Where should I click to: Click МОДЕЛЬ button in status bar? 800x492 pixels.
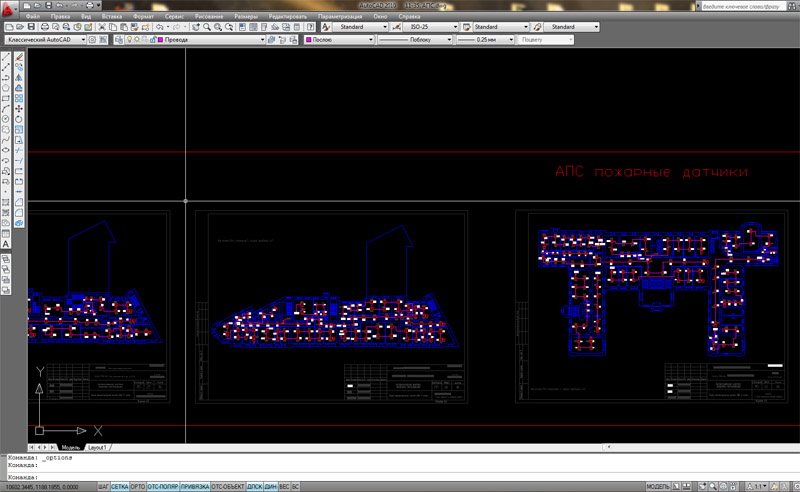pos(658,487)
